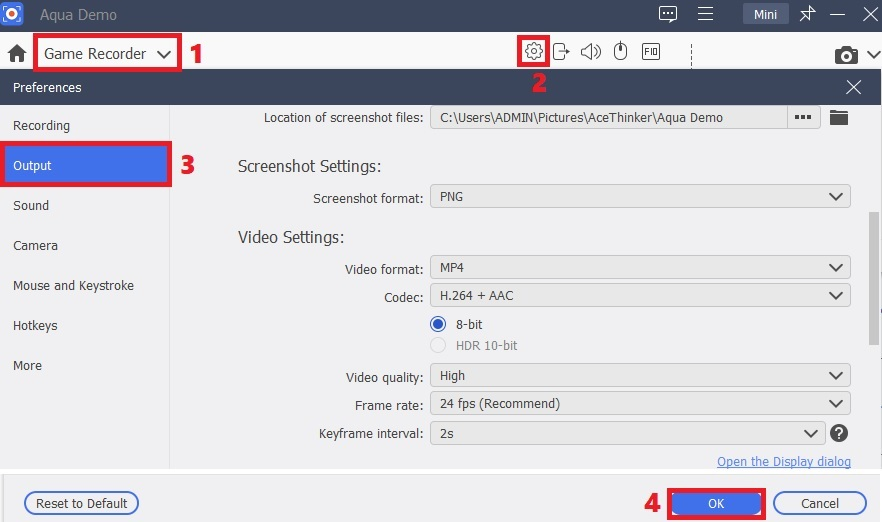The width and height of the screenshot is (882, 522).
Task: Click the F10 hotkeys icon
Action: click(x=651, y=52)
